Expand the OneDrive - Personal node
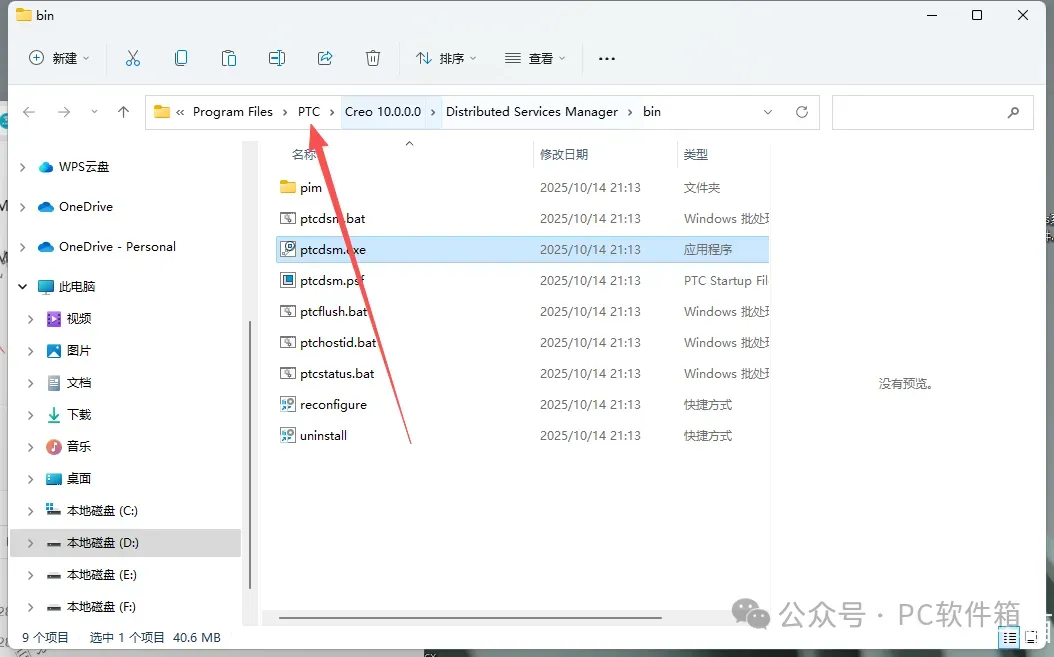The height and width of the screenshot is (657, 1054). [22, 247]
